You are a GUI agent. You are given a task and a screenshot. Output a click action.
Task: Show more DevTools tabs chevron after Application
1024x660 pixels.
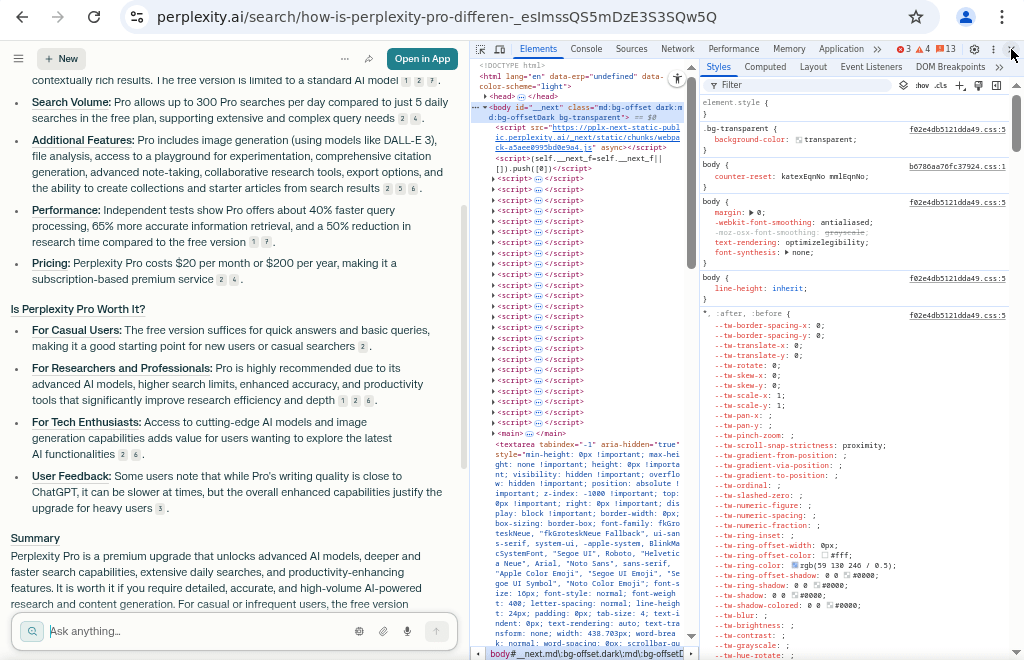pyautogui.click(x=877, y=49)
